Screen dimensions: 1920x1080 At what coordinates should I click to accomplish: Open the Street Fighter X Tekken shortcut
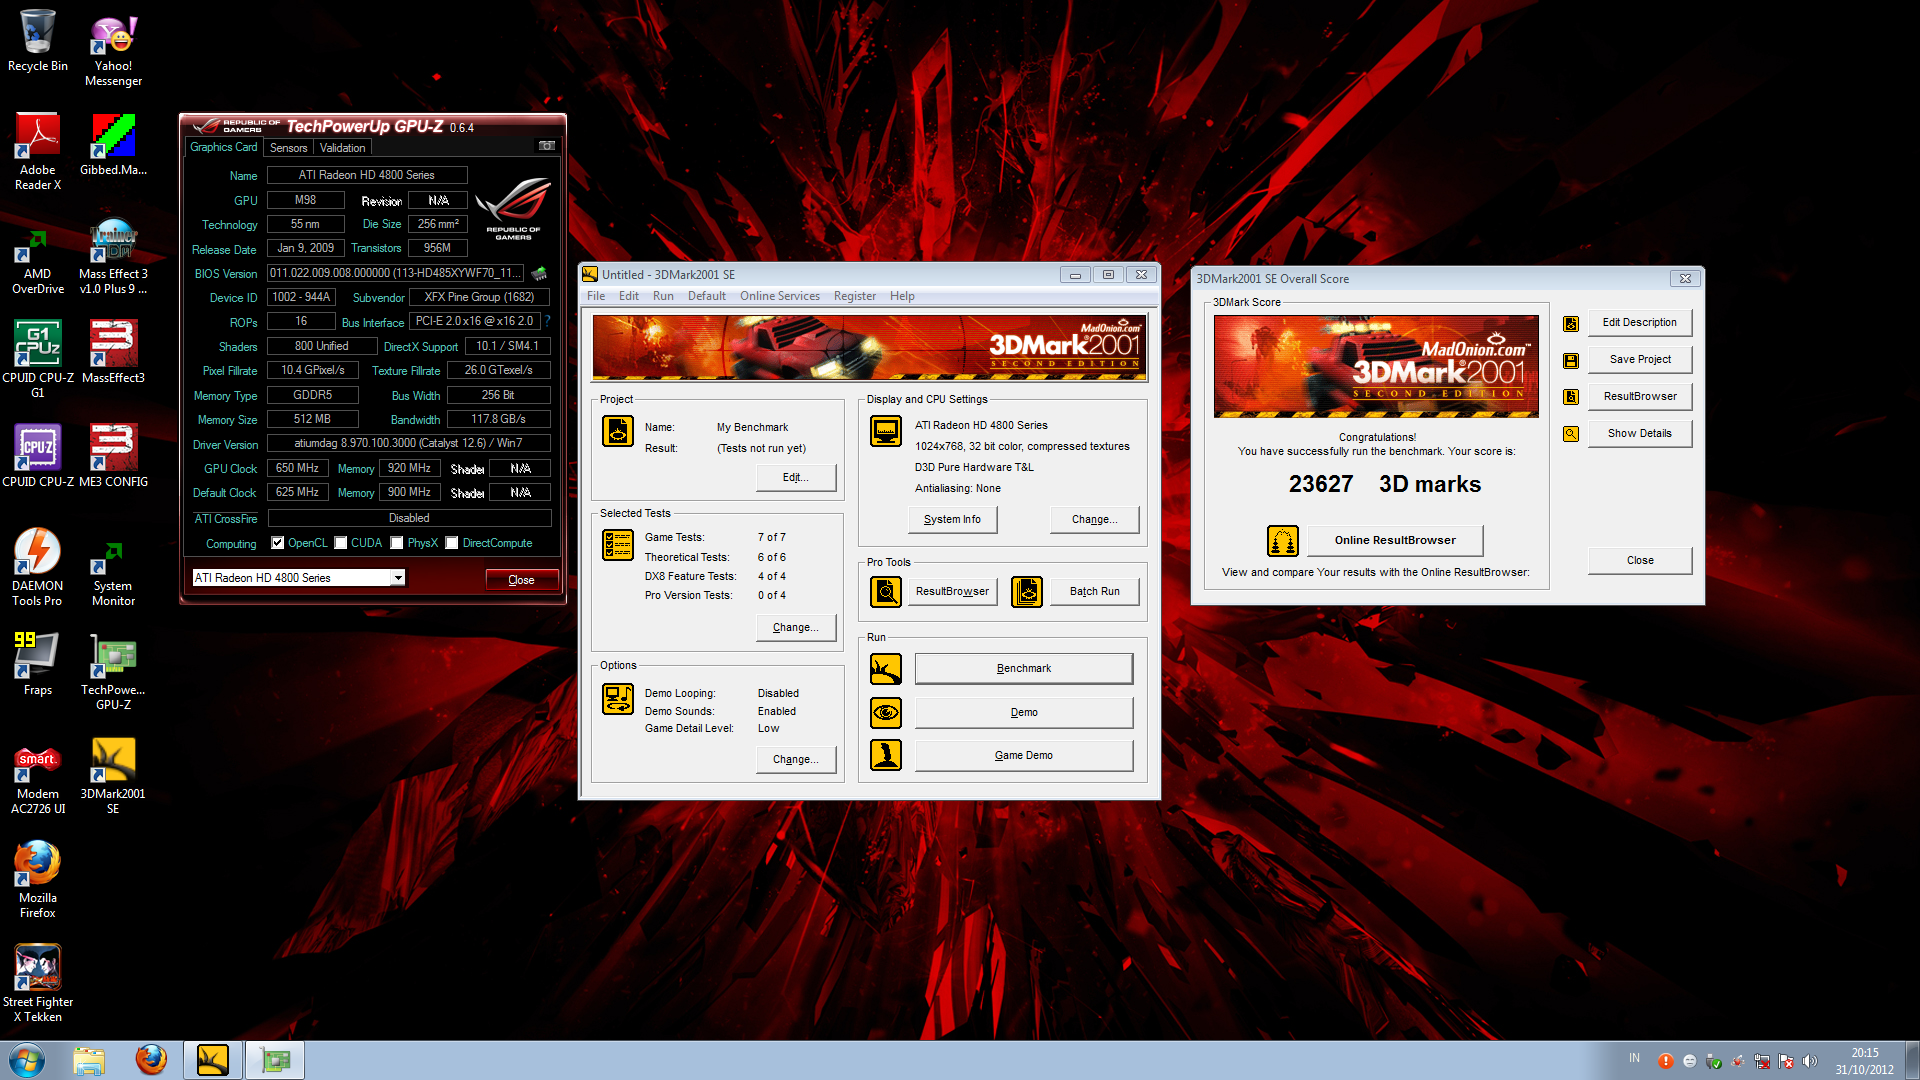click(37, 984)
